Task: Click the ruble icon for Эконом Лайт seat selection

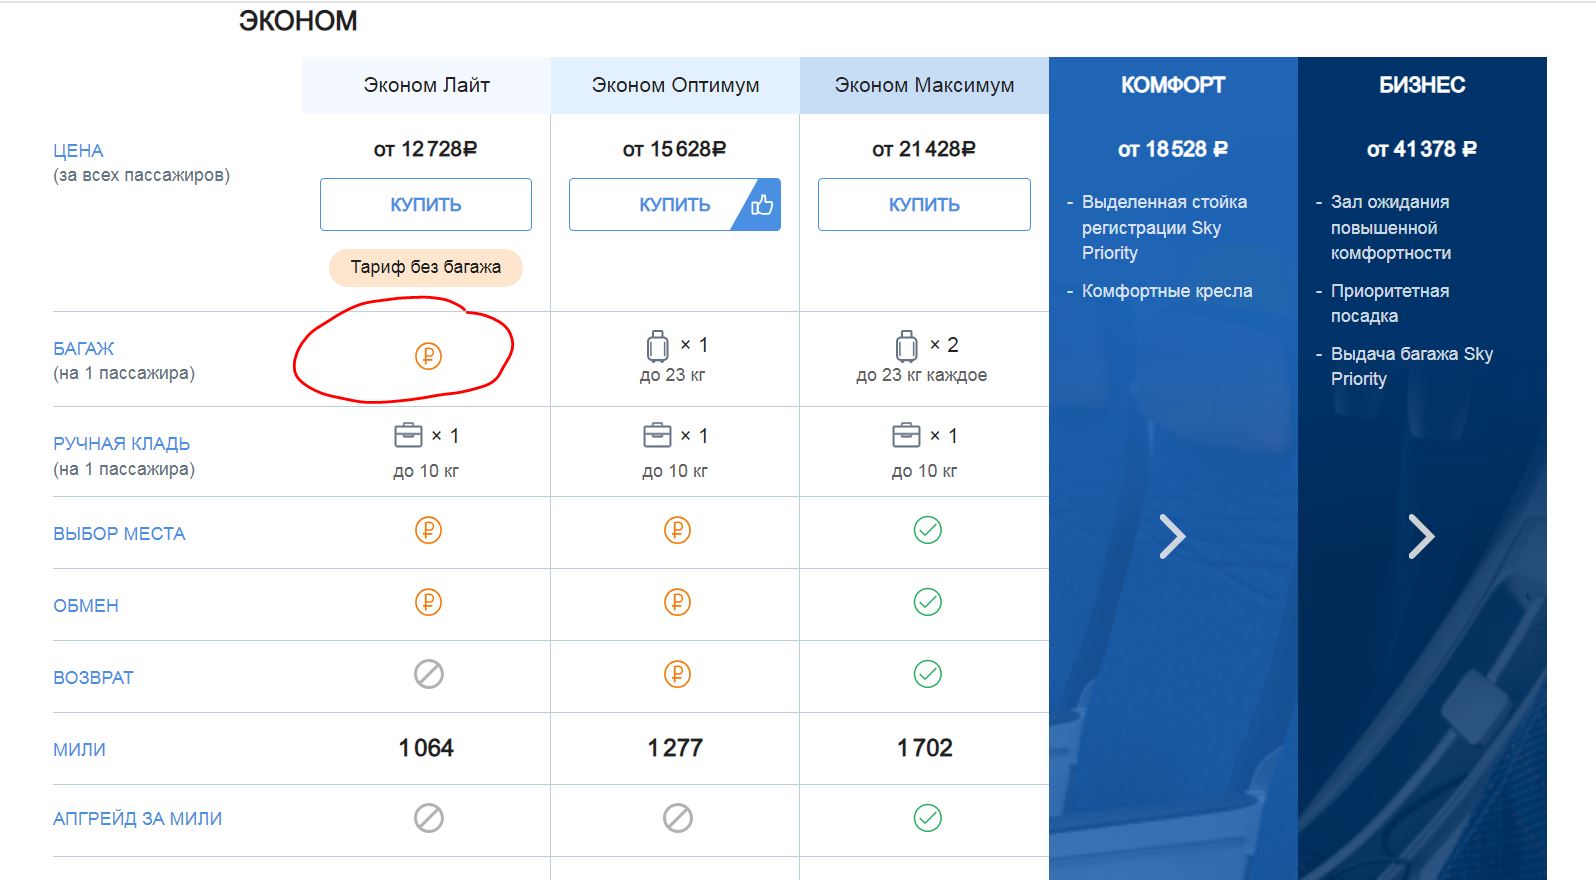Action: click(x=428, y=530)
